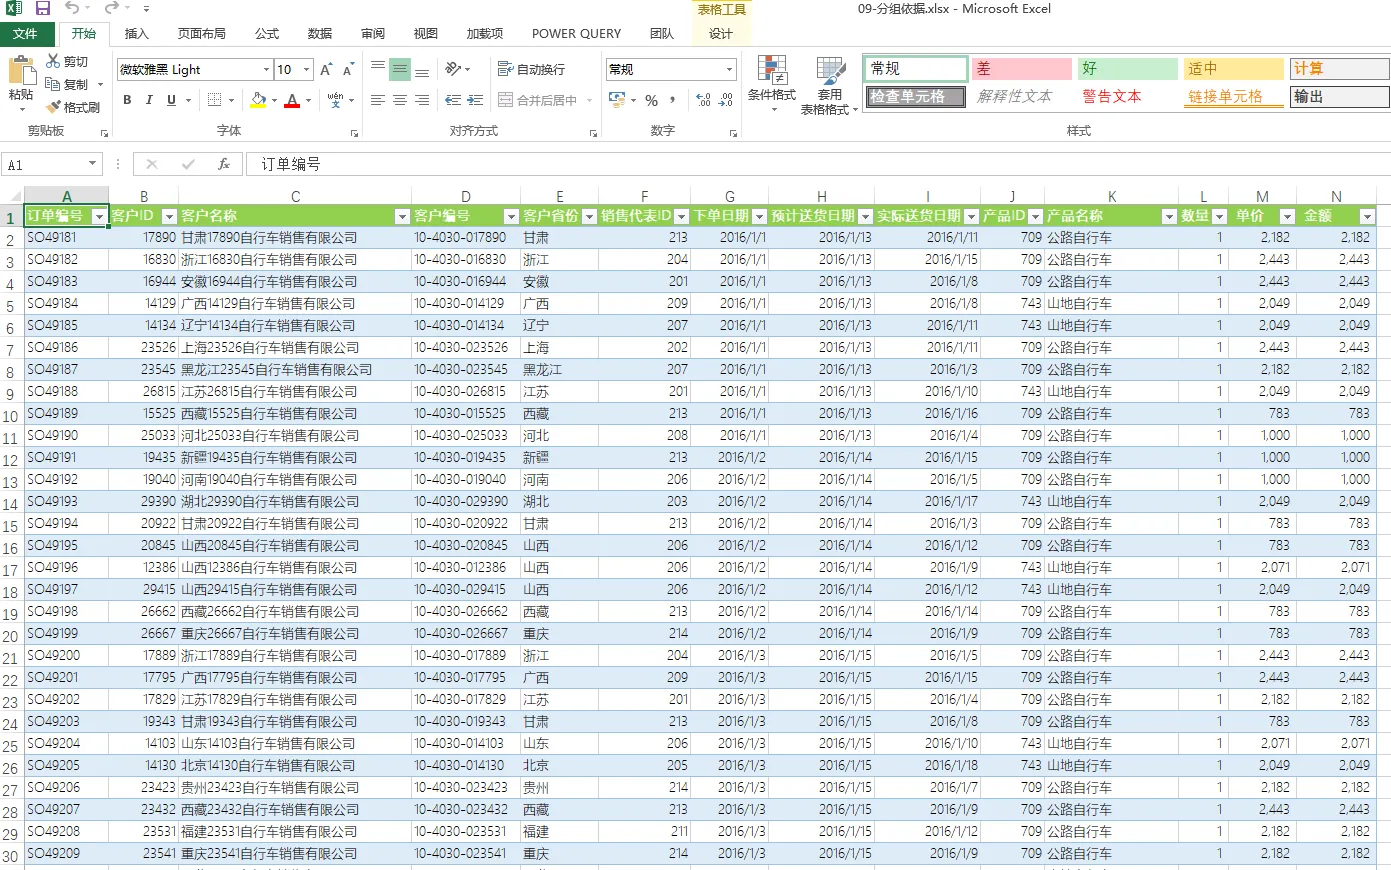Image resolution: width=1391 pixels, height=870 pixels.
Task: Toggle Italic formatting
Action: 149,100
